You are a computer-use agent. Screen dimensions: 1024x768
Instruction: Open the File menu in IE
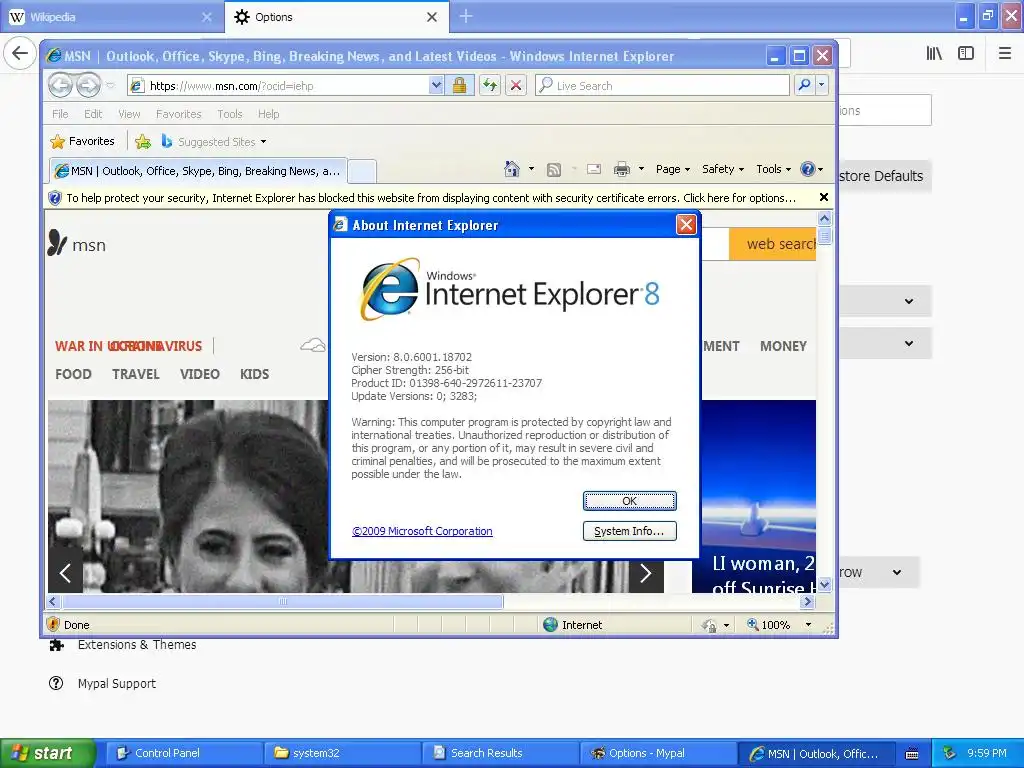click(x=60, y=114)
